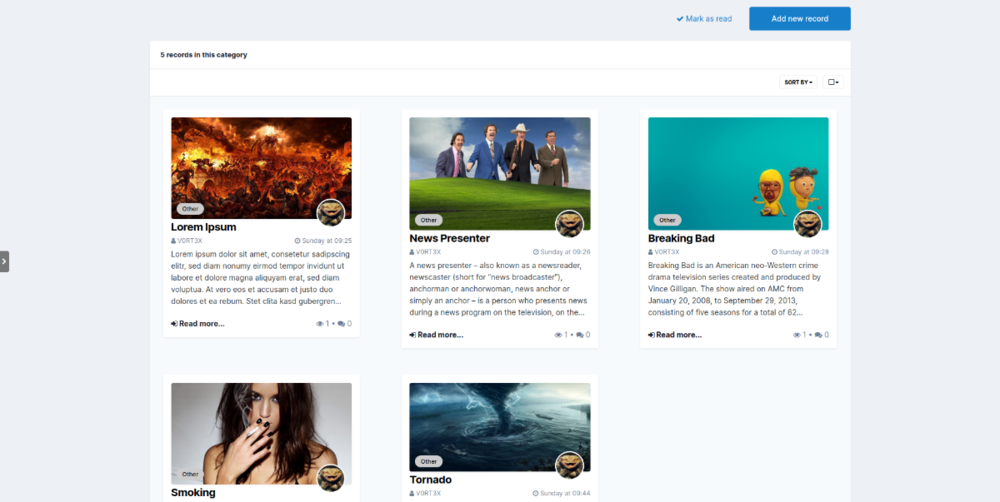Click the Add new record button
Viewport: 1000px width, 502px height.
pyautogui.click(x=800, y=18)
